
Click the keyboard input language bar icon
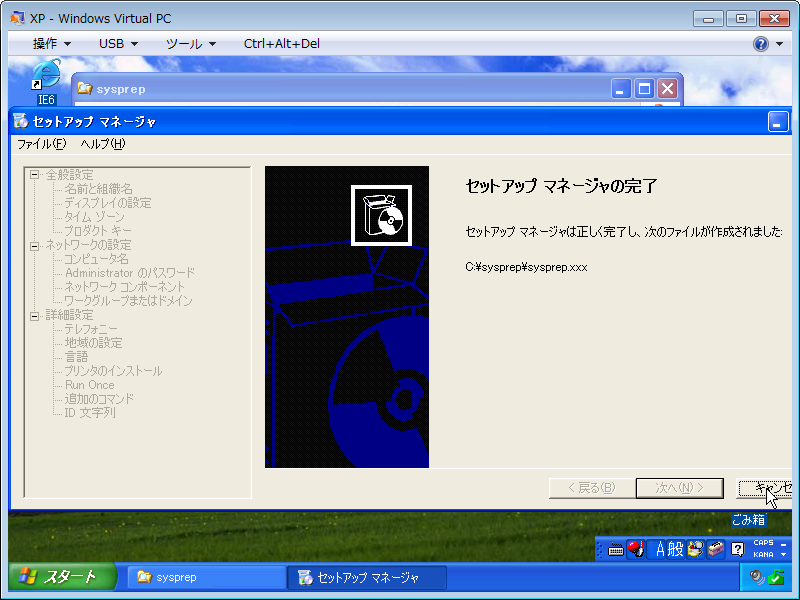616,549
